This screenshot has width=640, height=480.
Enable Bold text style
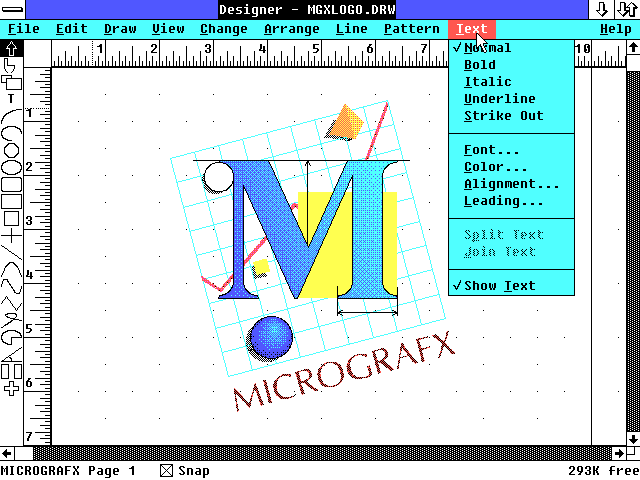[x=511, y=65]
